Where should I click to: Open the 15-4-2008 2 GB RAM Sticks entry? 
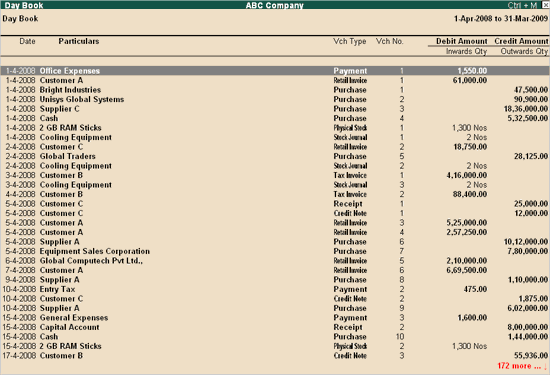click(x=275, y=346)
